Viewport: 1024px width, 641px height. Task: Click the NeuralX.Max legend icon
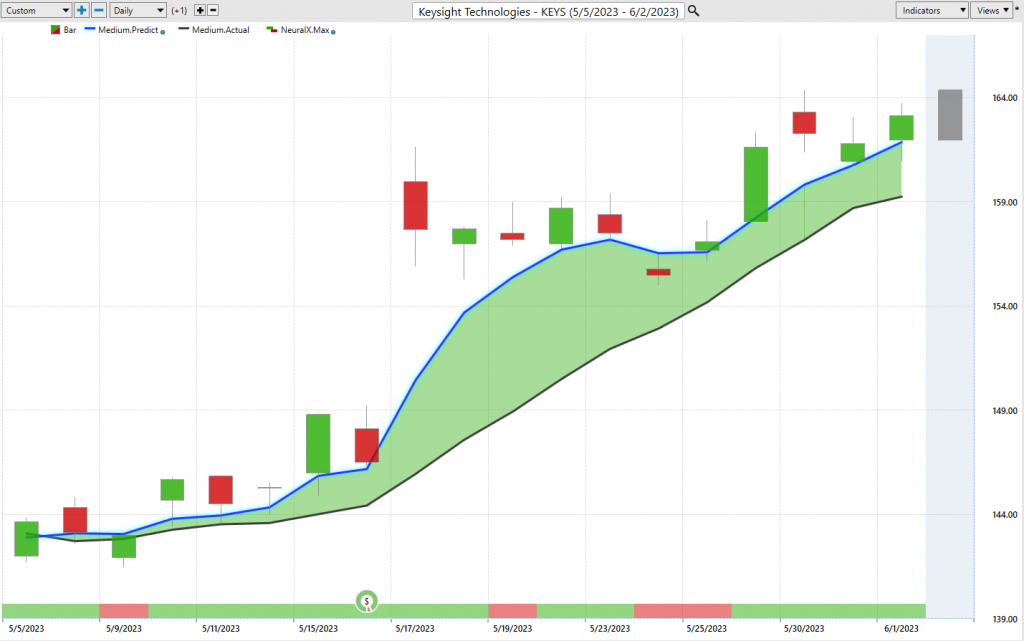pyautogui.click(x=272, y=29)
